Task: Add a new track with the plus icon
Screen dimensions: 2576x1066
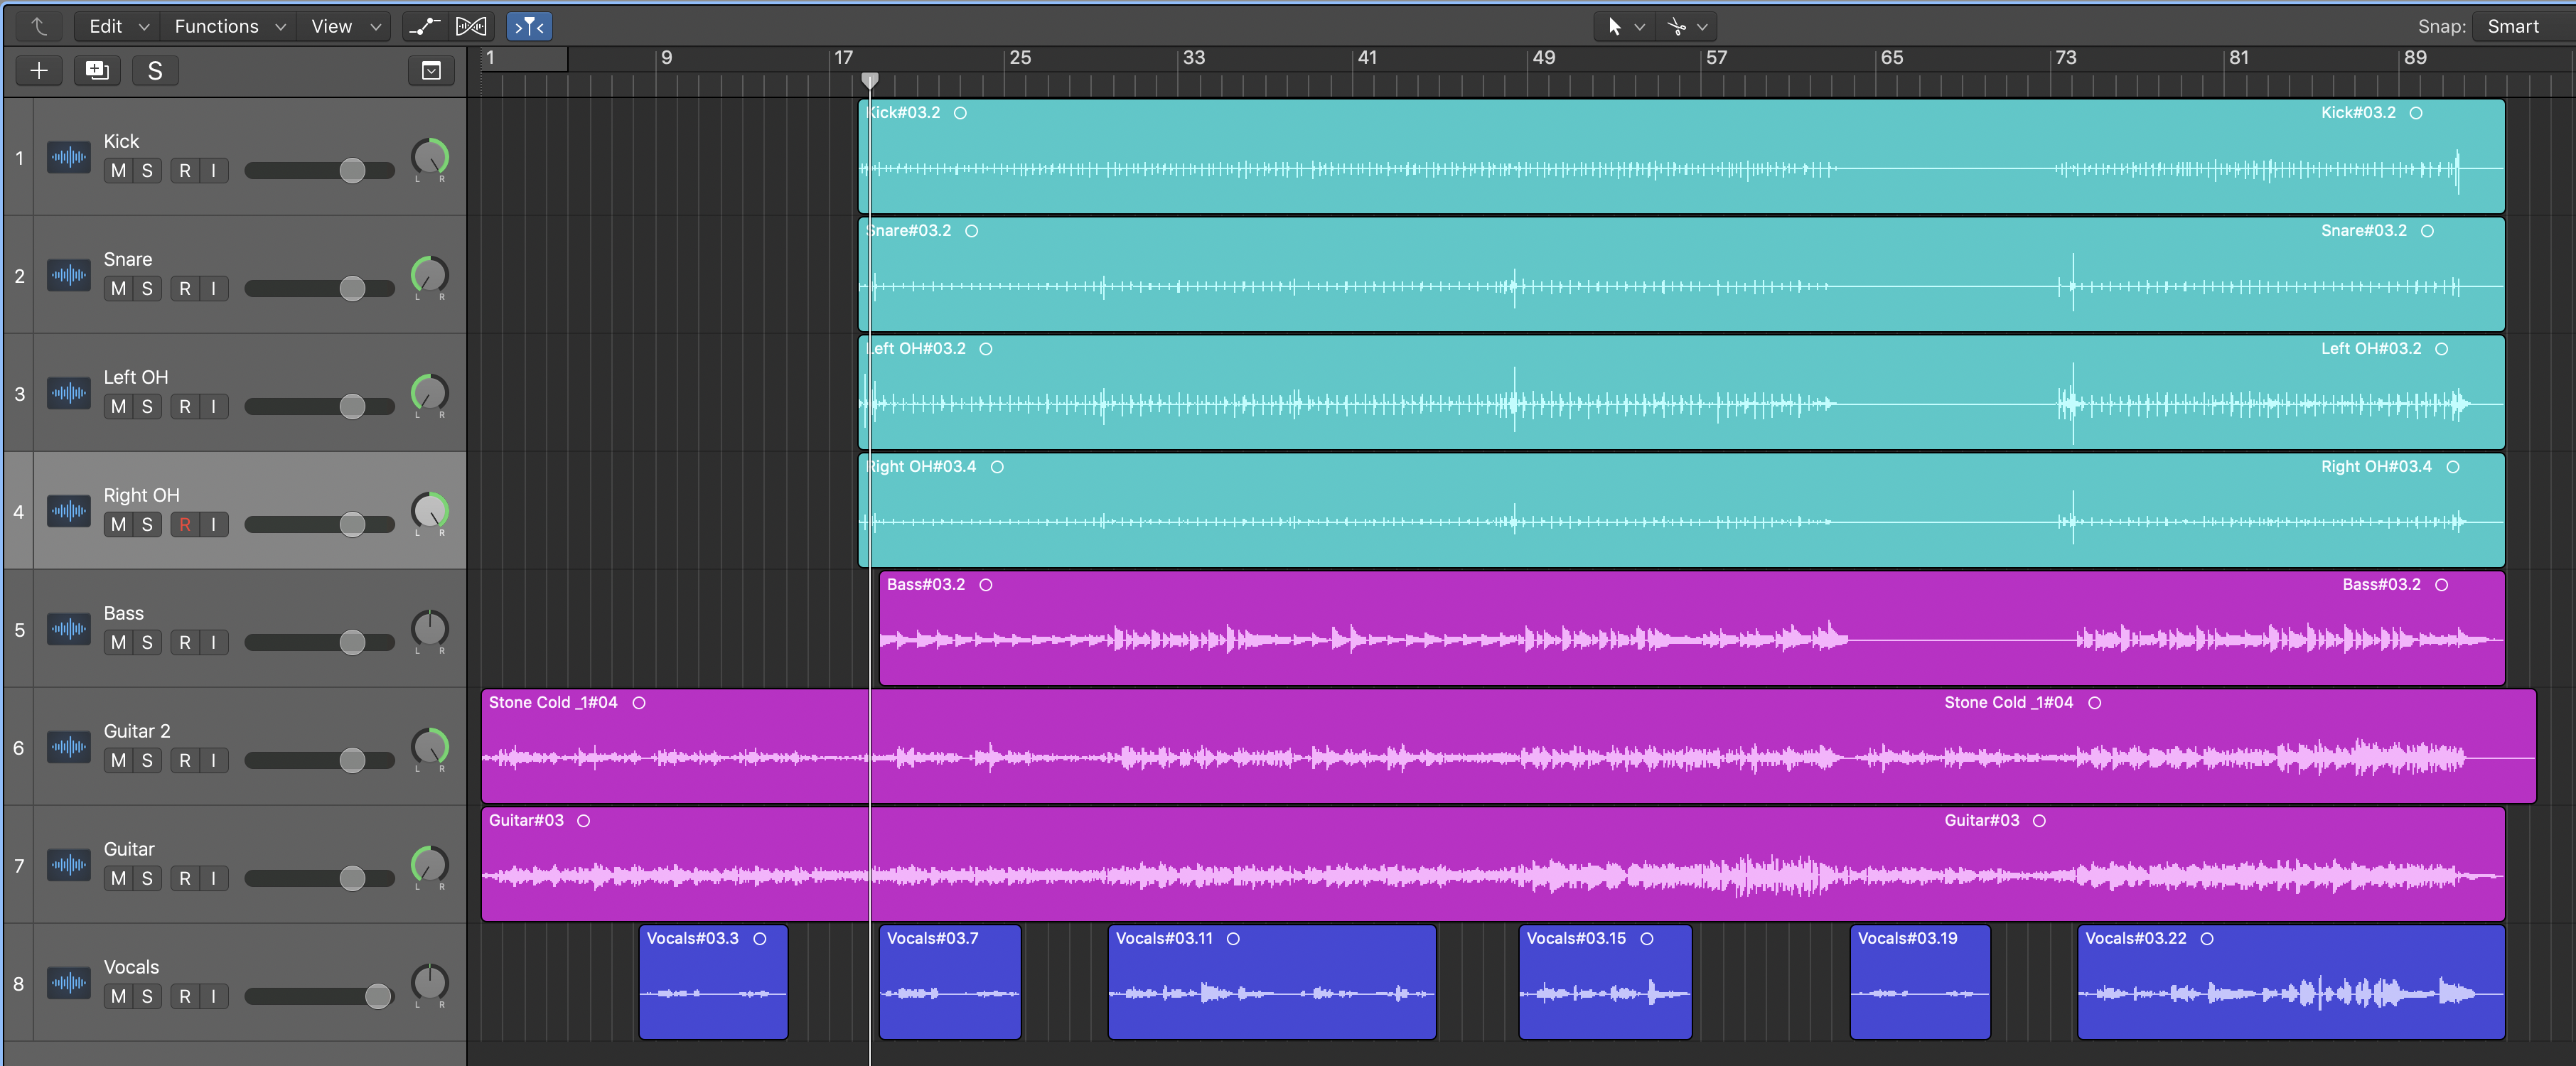Action: tap(39, 71)
